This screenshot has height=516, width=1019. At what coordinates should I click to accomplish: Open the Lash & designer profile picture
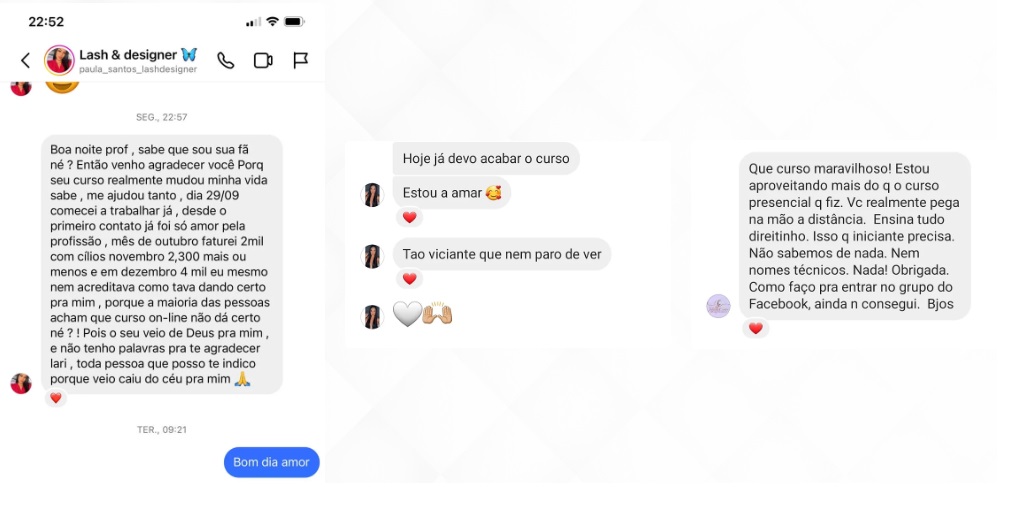(x=59, y=60)
